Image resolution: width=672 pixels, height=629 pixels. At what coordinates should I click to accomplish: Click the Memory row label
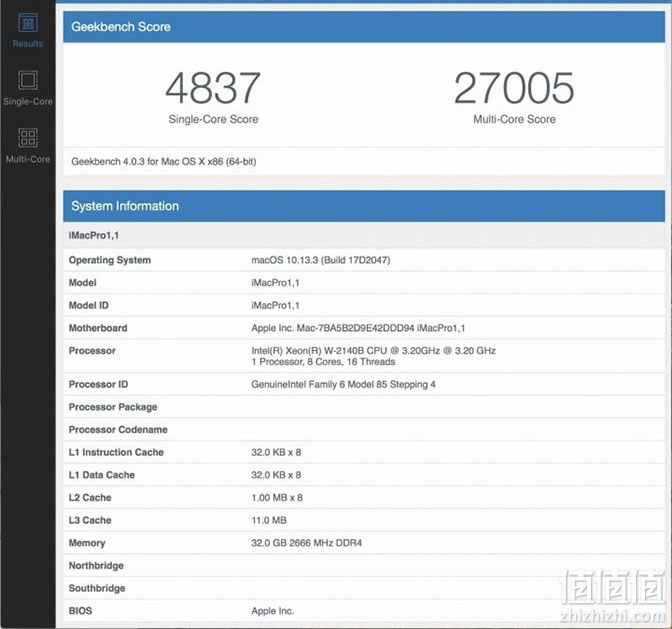[x=87, y=543]
